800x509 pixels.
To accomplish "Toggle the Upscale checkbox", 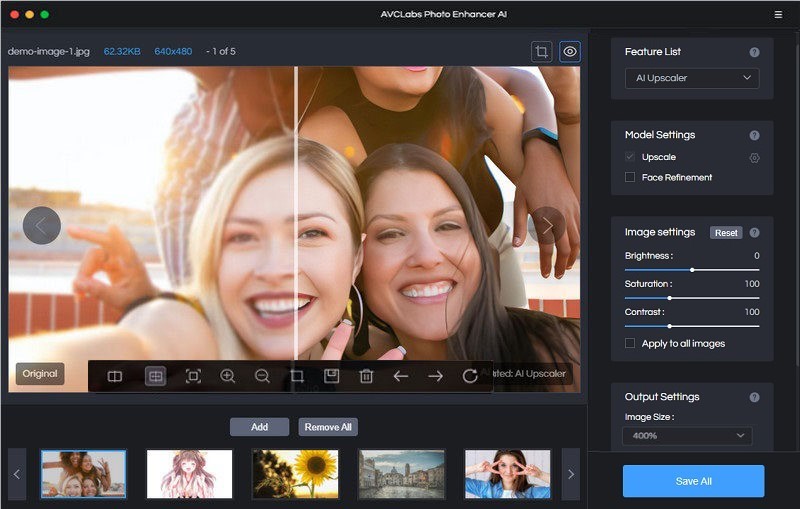I will click(630, 157).
